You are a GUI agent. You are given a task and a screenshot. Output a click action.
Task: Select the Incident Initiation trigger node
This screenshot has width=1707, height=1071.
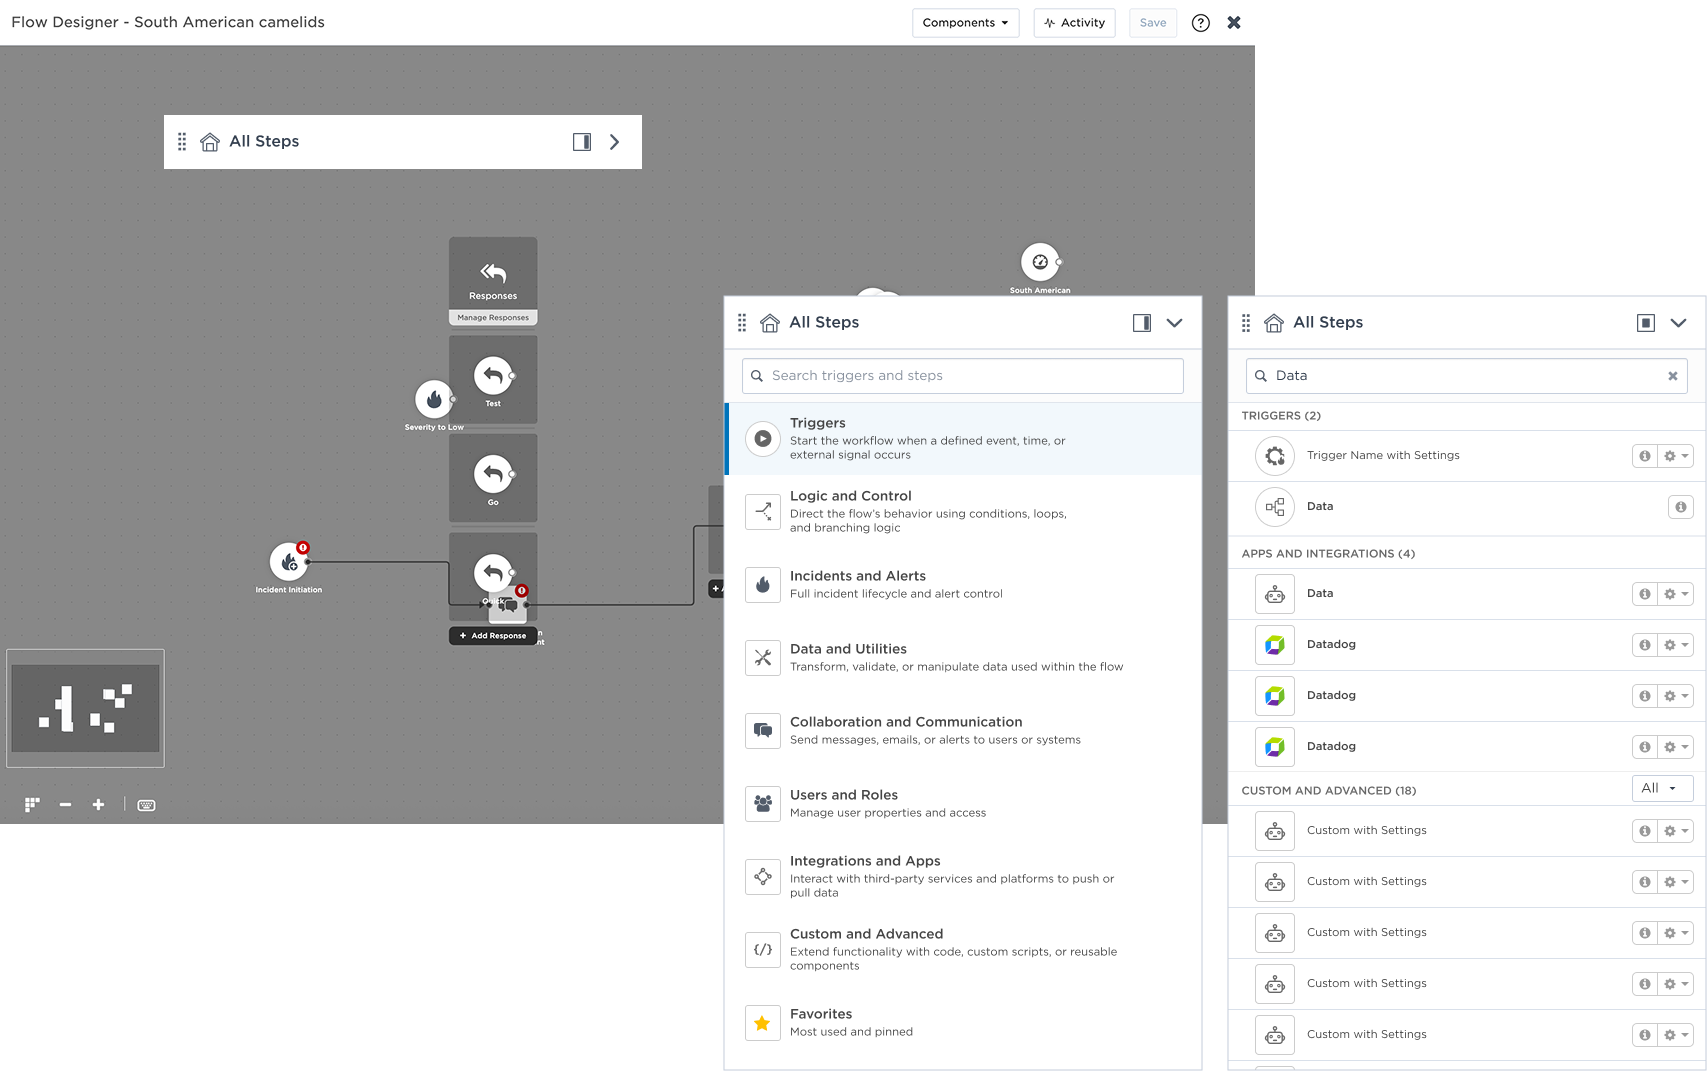click(x=289, y=562)
